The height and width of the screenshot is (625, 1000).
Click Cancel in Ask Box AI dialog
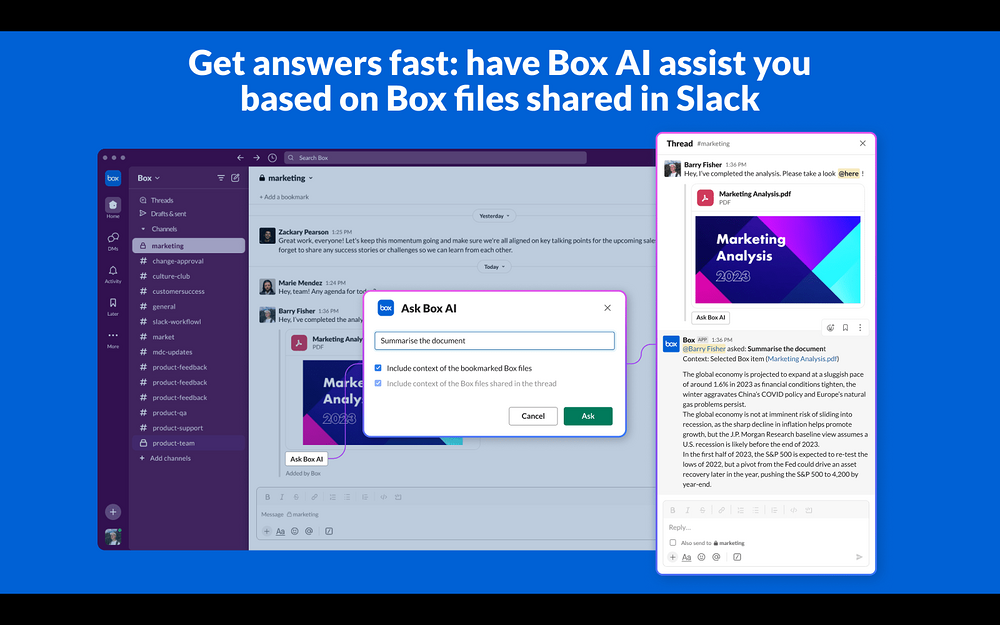533,416
